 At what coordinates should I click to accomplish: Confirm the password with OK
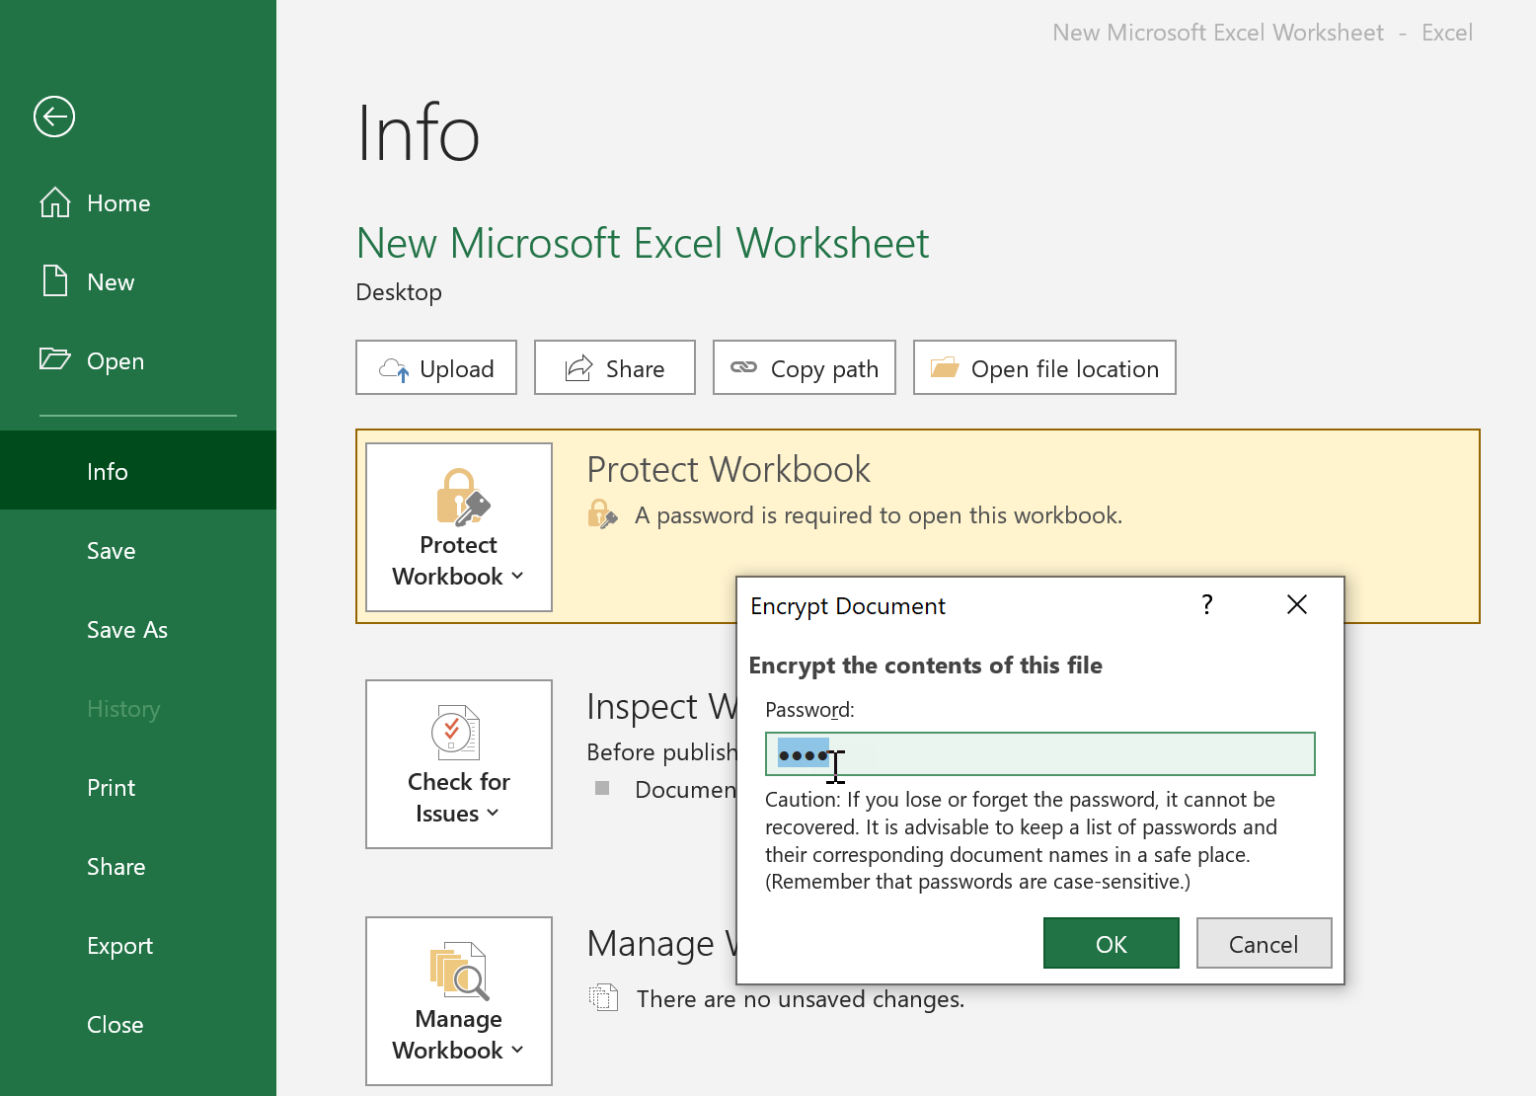(x=1111, y=944)
